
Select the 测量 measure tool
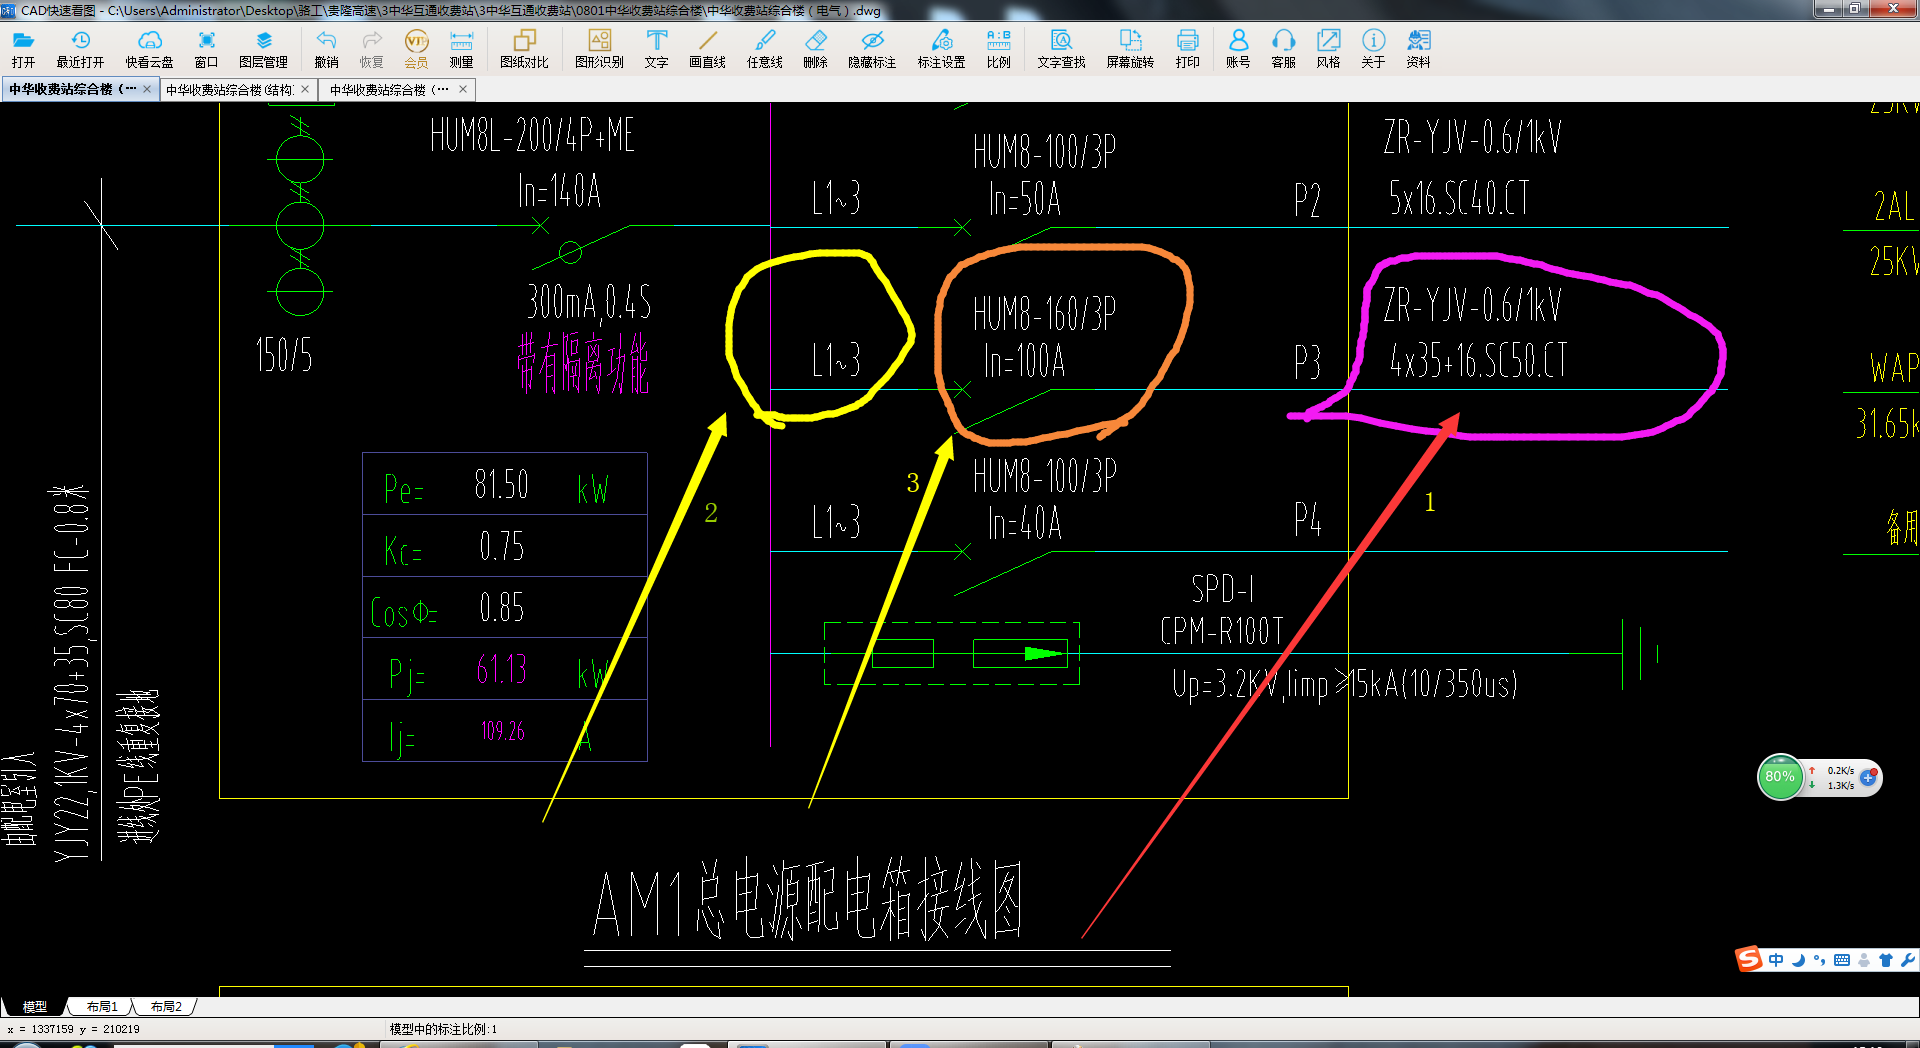coord(461,48)
